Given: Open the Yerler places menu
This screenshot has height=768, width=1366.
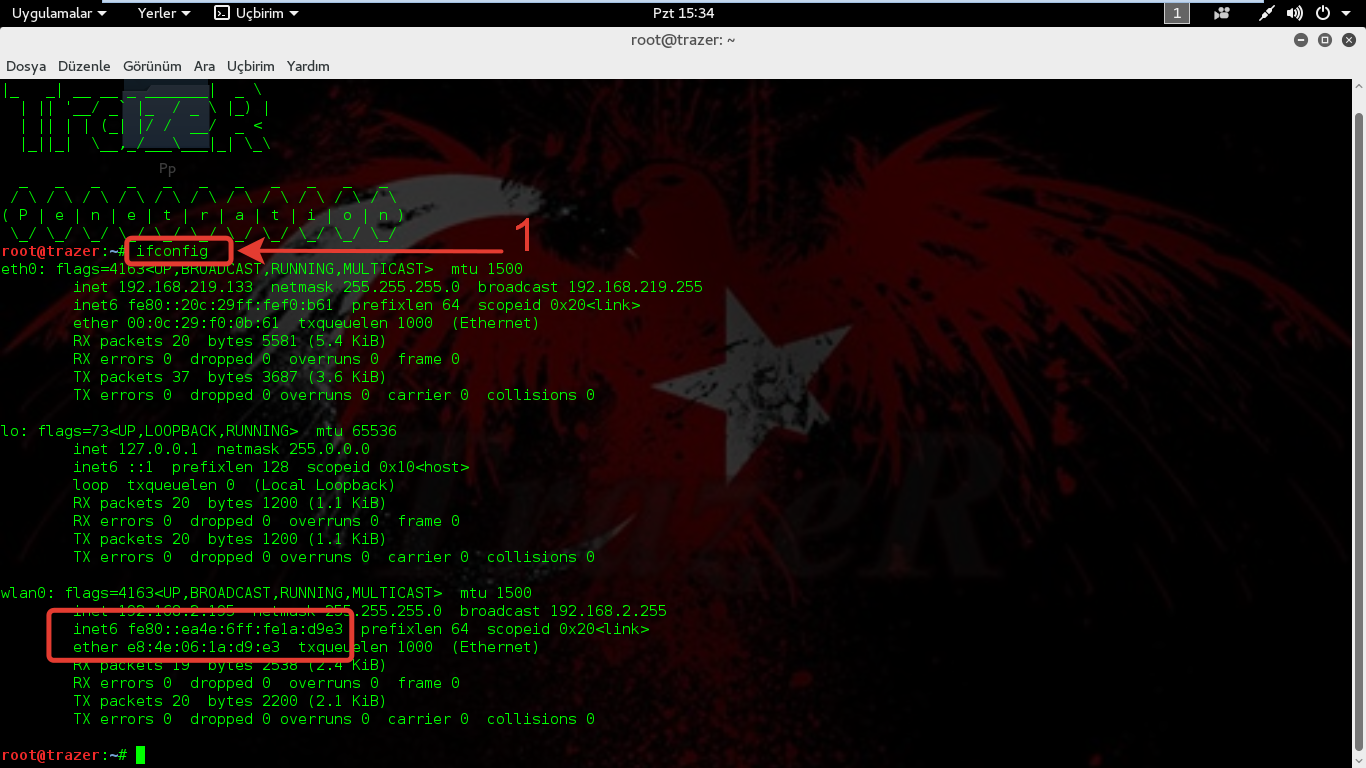Looking at the screenshot, I should tap(164, 13).
